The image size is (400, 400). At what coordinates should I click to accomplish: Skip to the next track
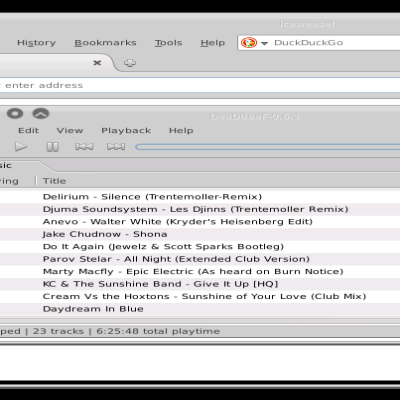(x=116, y=147)
